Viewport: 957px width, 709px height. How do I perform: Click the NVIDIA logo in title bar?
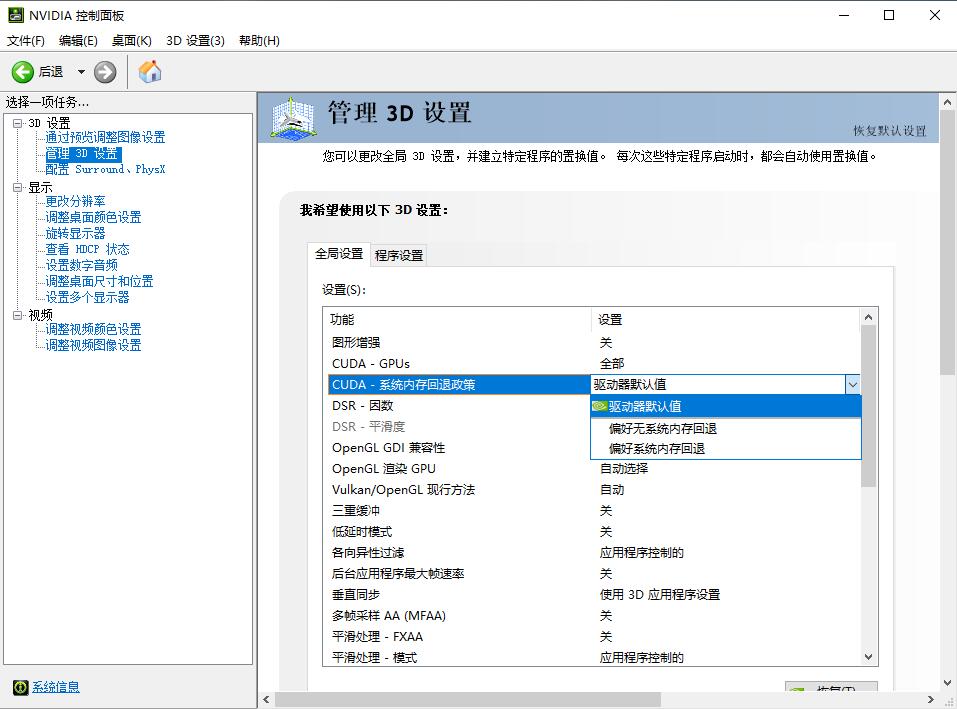[15, 15]
